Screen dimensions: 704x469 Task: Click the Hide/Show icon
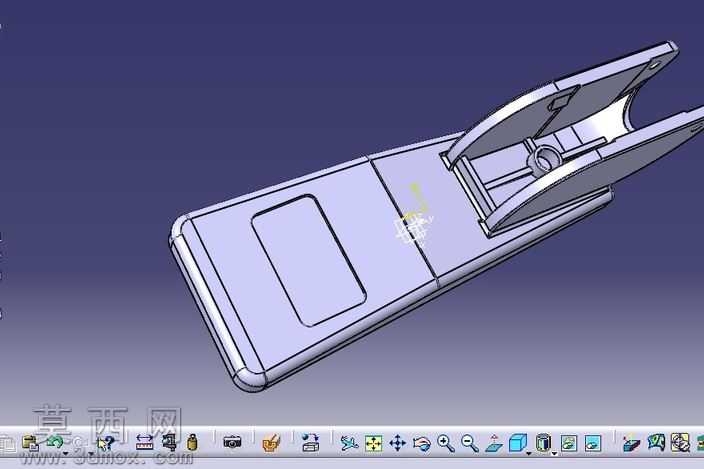click(569, 443)
